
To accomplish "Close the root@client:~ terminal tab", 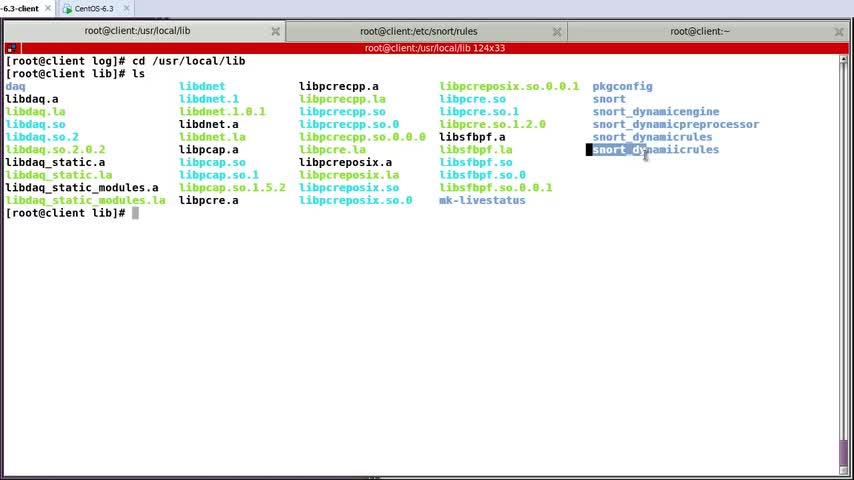I will (839, 32).
